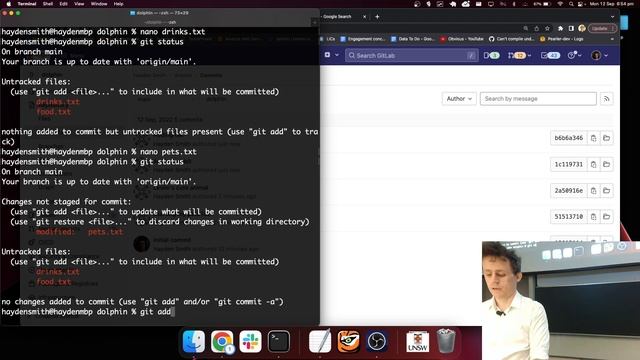640x360 pixels.
Task: Browse files at commit b6b6a346
Action: (607, 138)
